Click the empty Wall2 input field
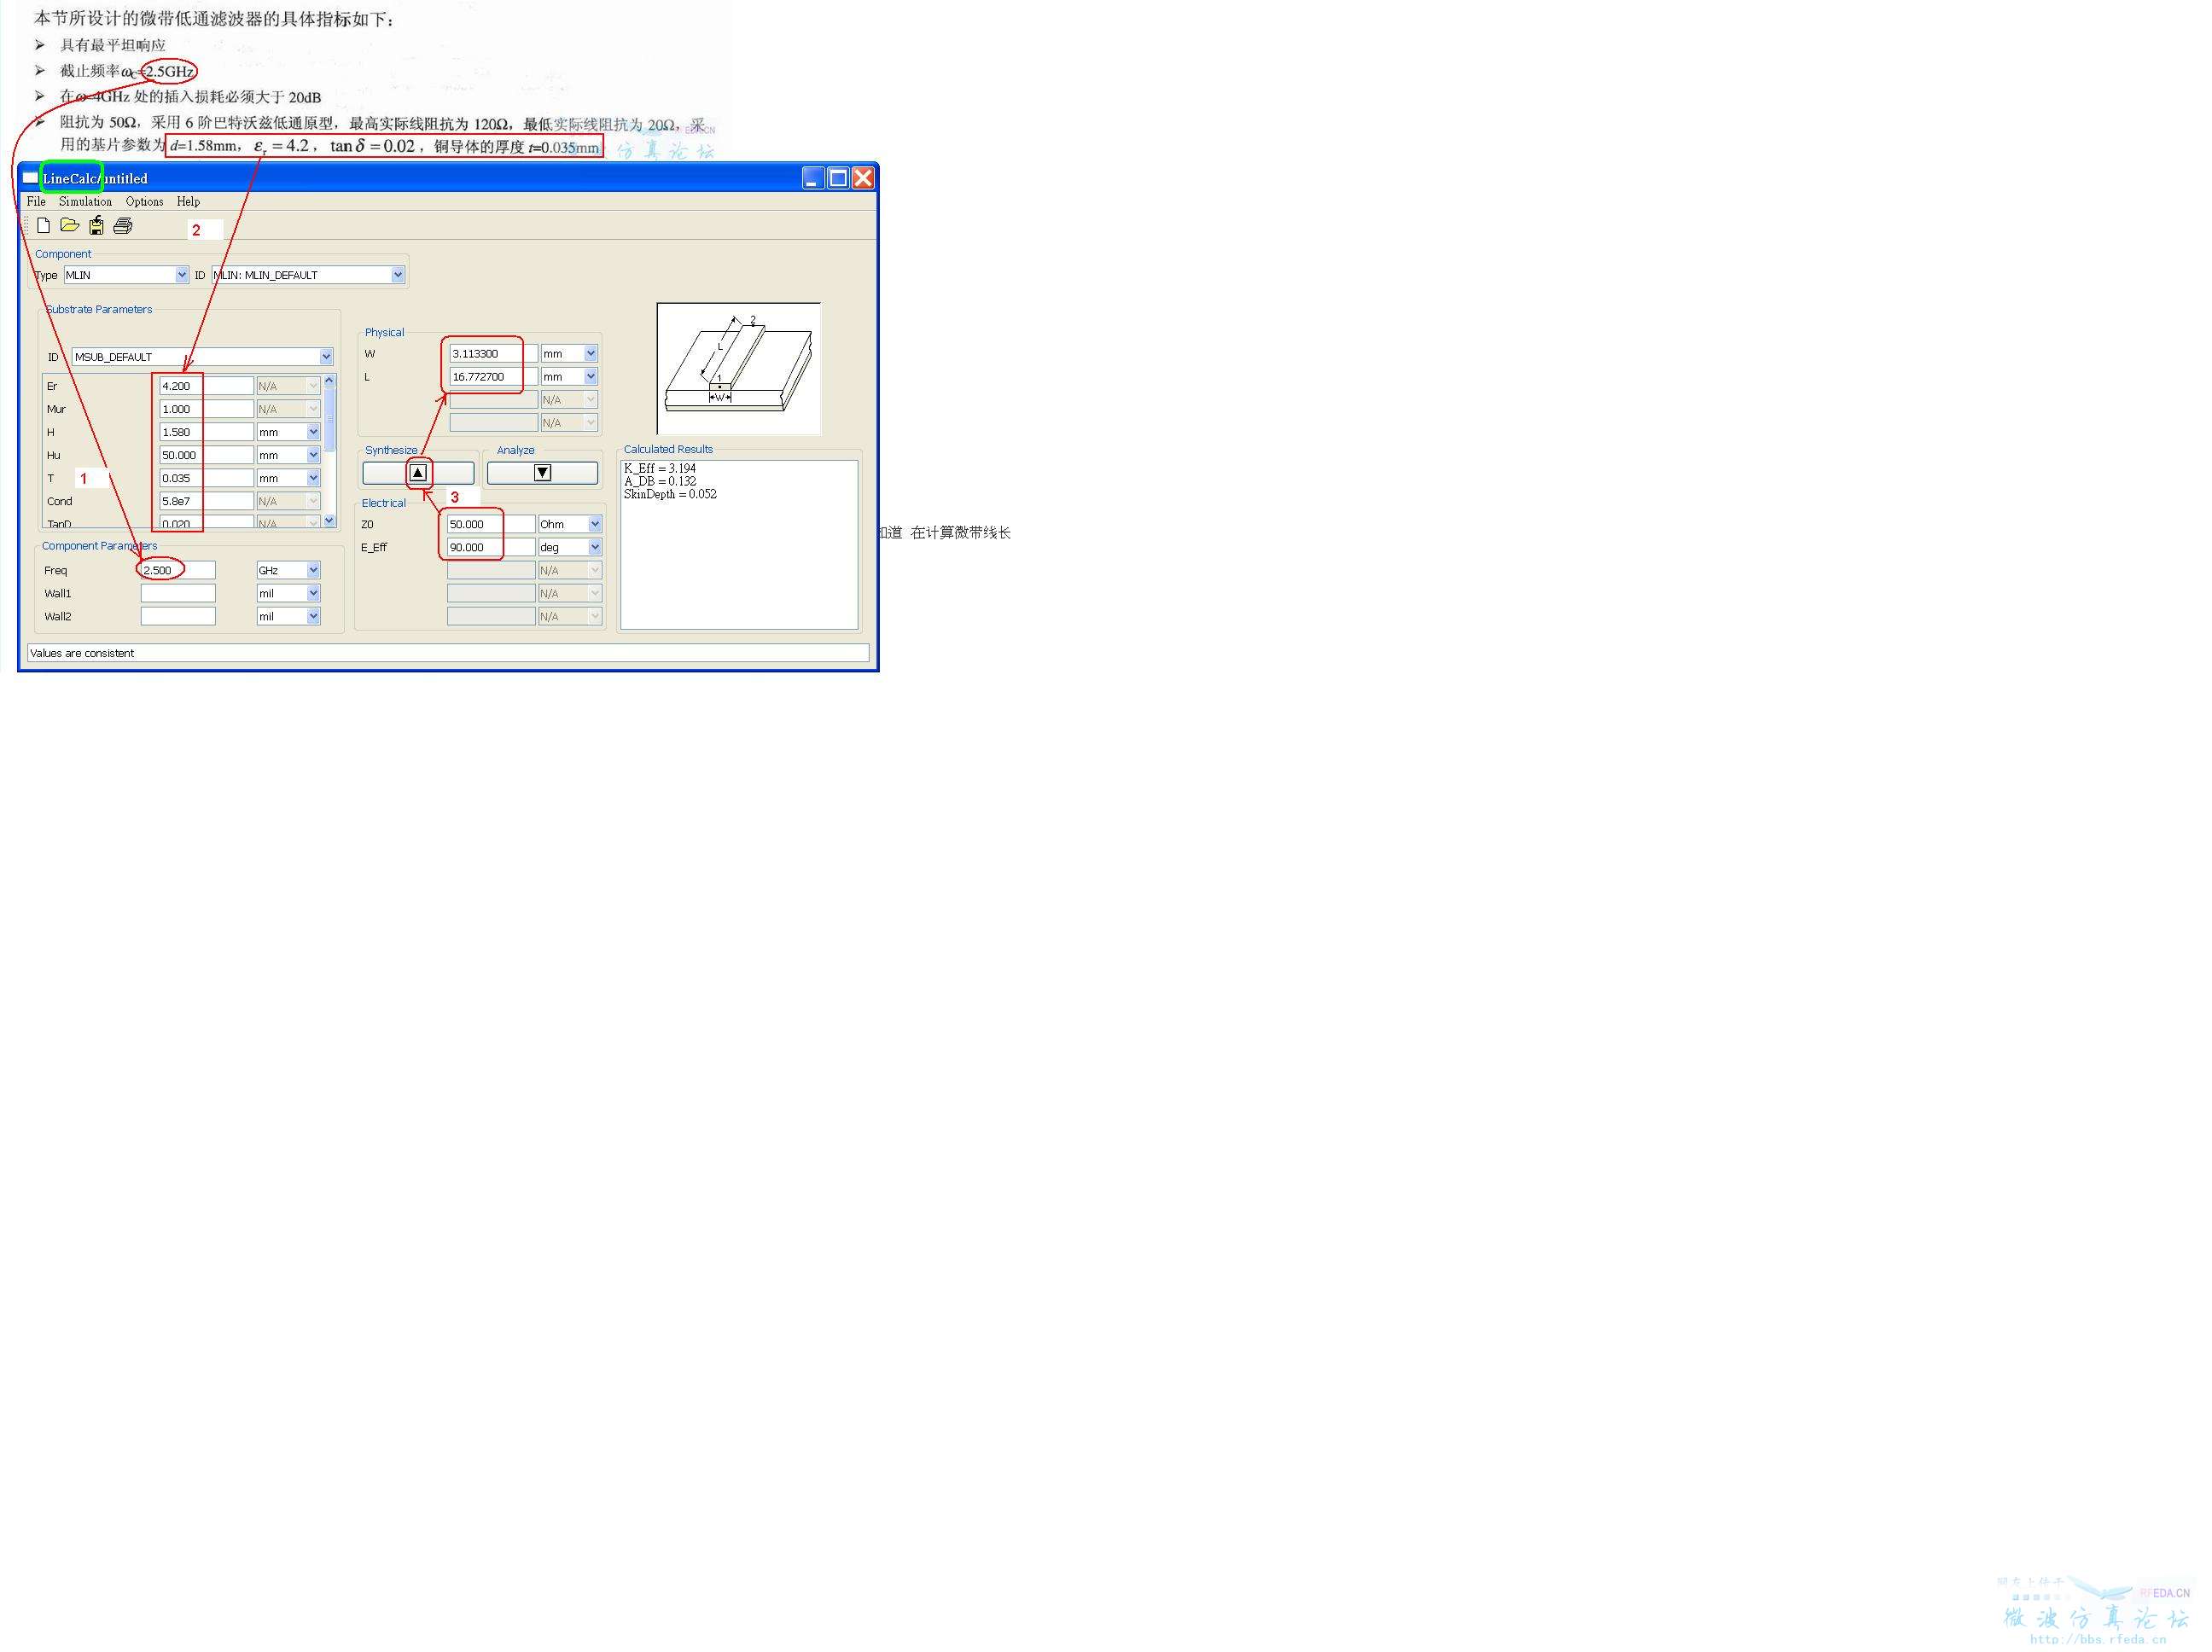Viewport: 2212px width, 1652px height. pos(178,617)
